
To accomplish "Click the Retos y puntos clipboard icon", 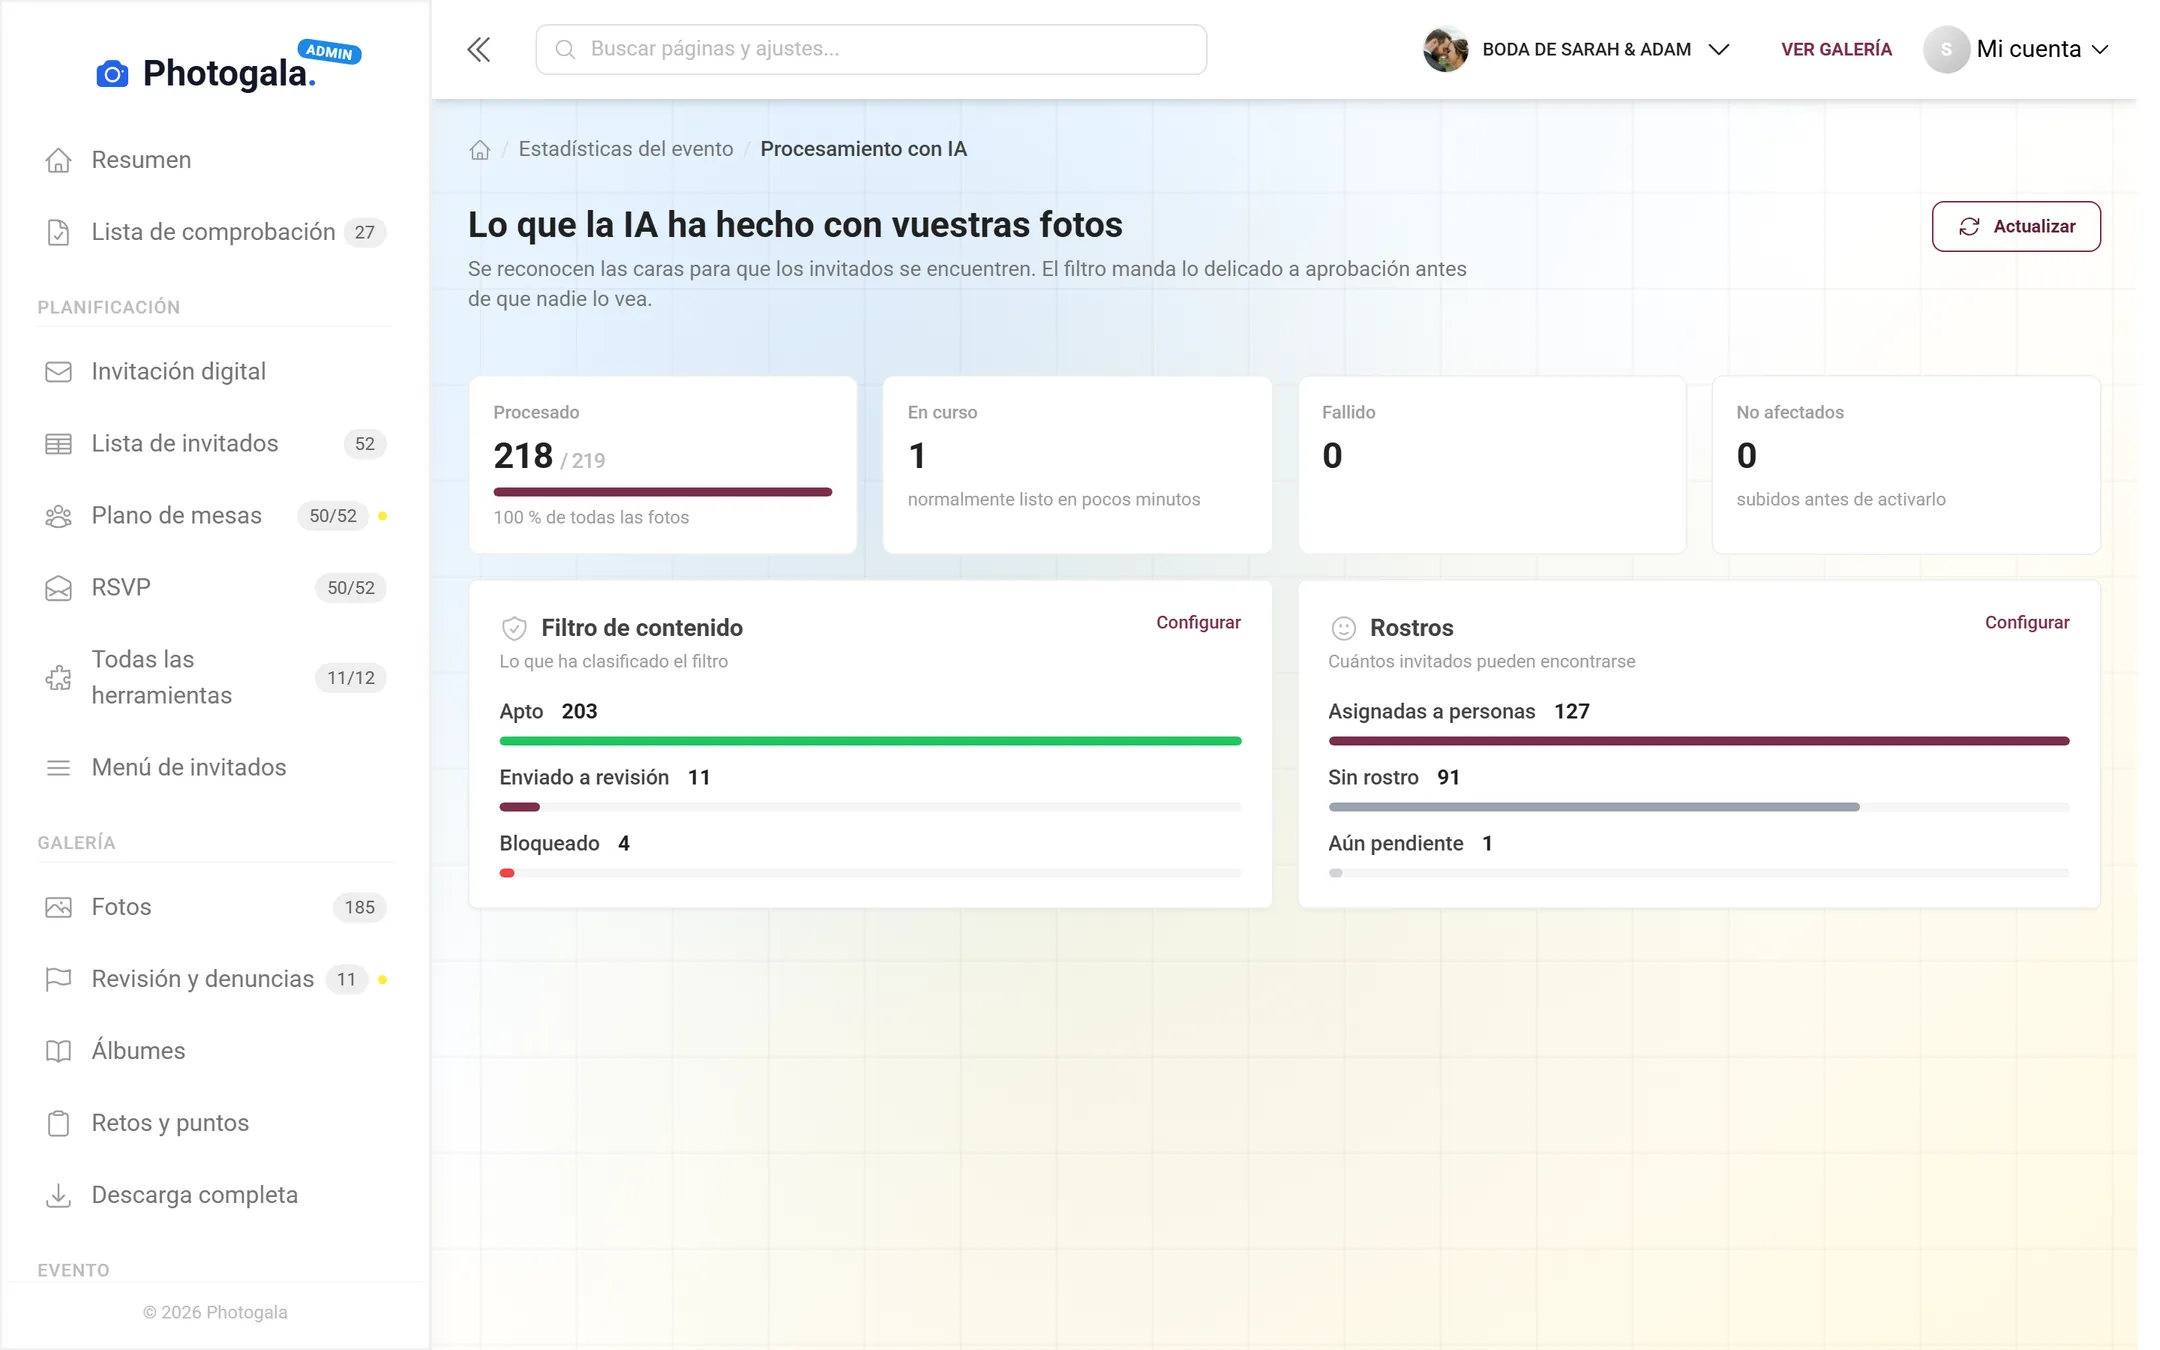I will point(58,1123).
